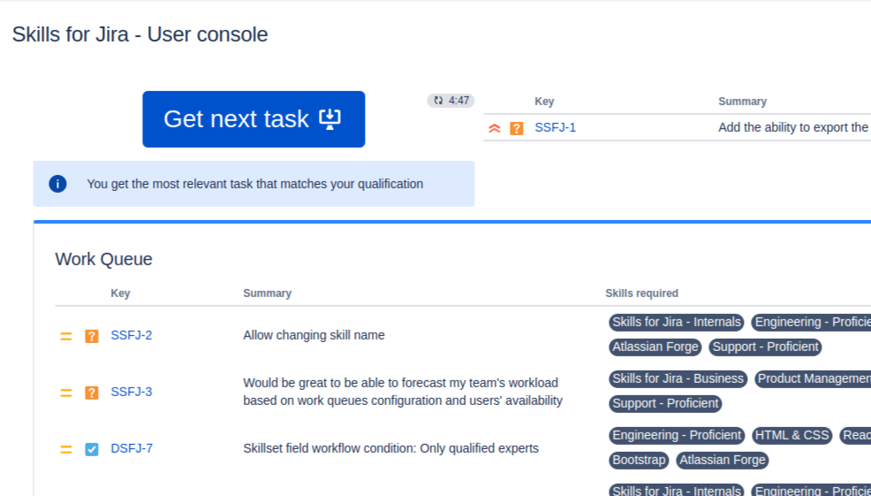This screenshot has height=496, width=871.
Task: Click the Support - Proficient tag on SSFJ-3 row
Action: (x=665, y=404)
